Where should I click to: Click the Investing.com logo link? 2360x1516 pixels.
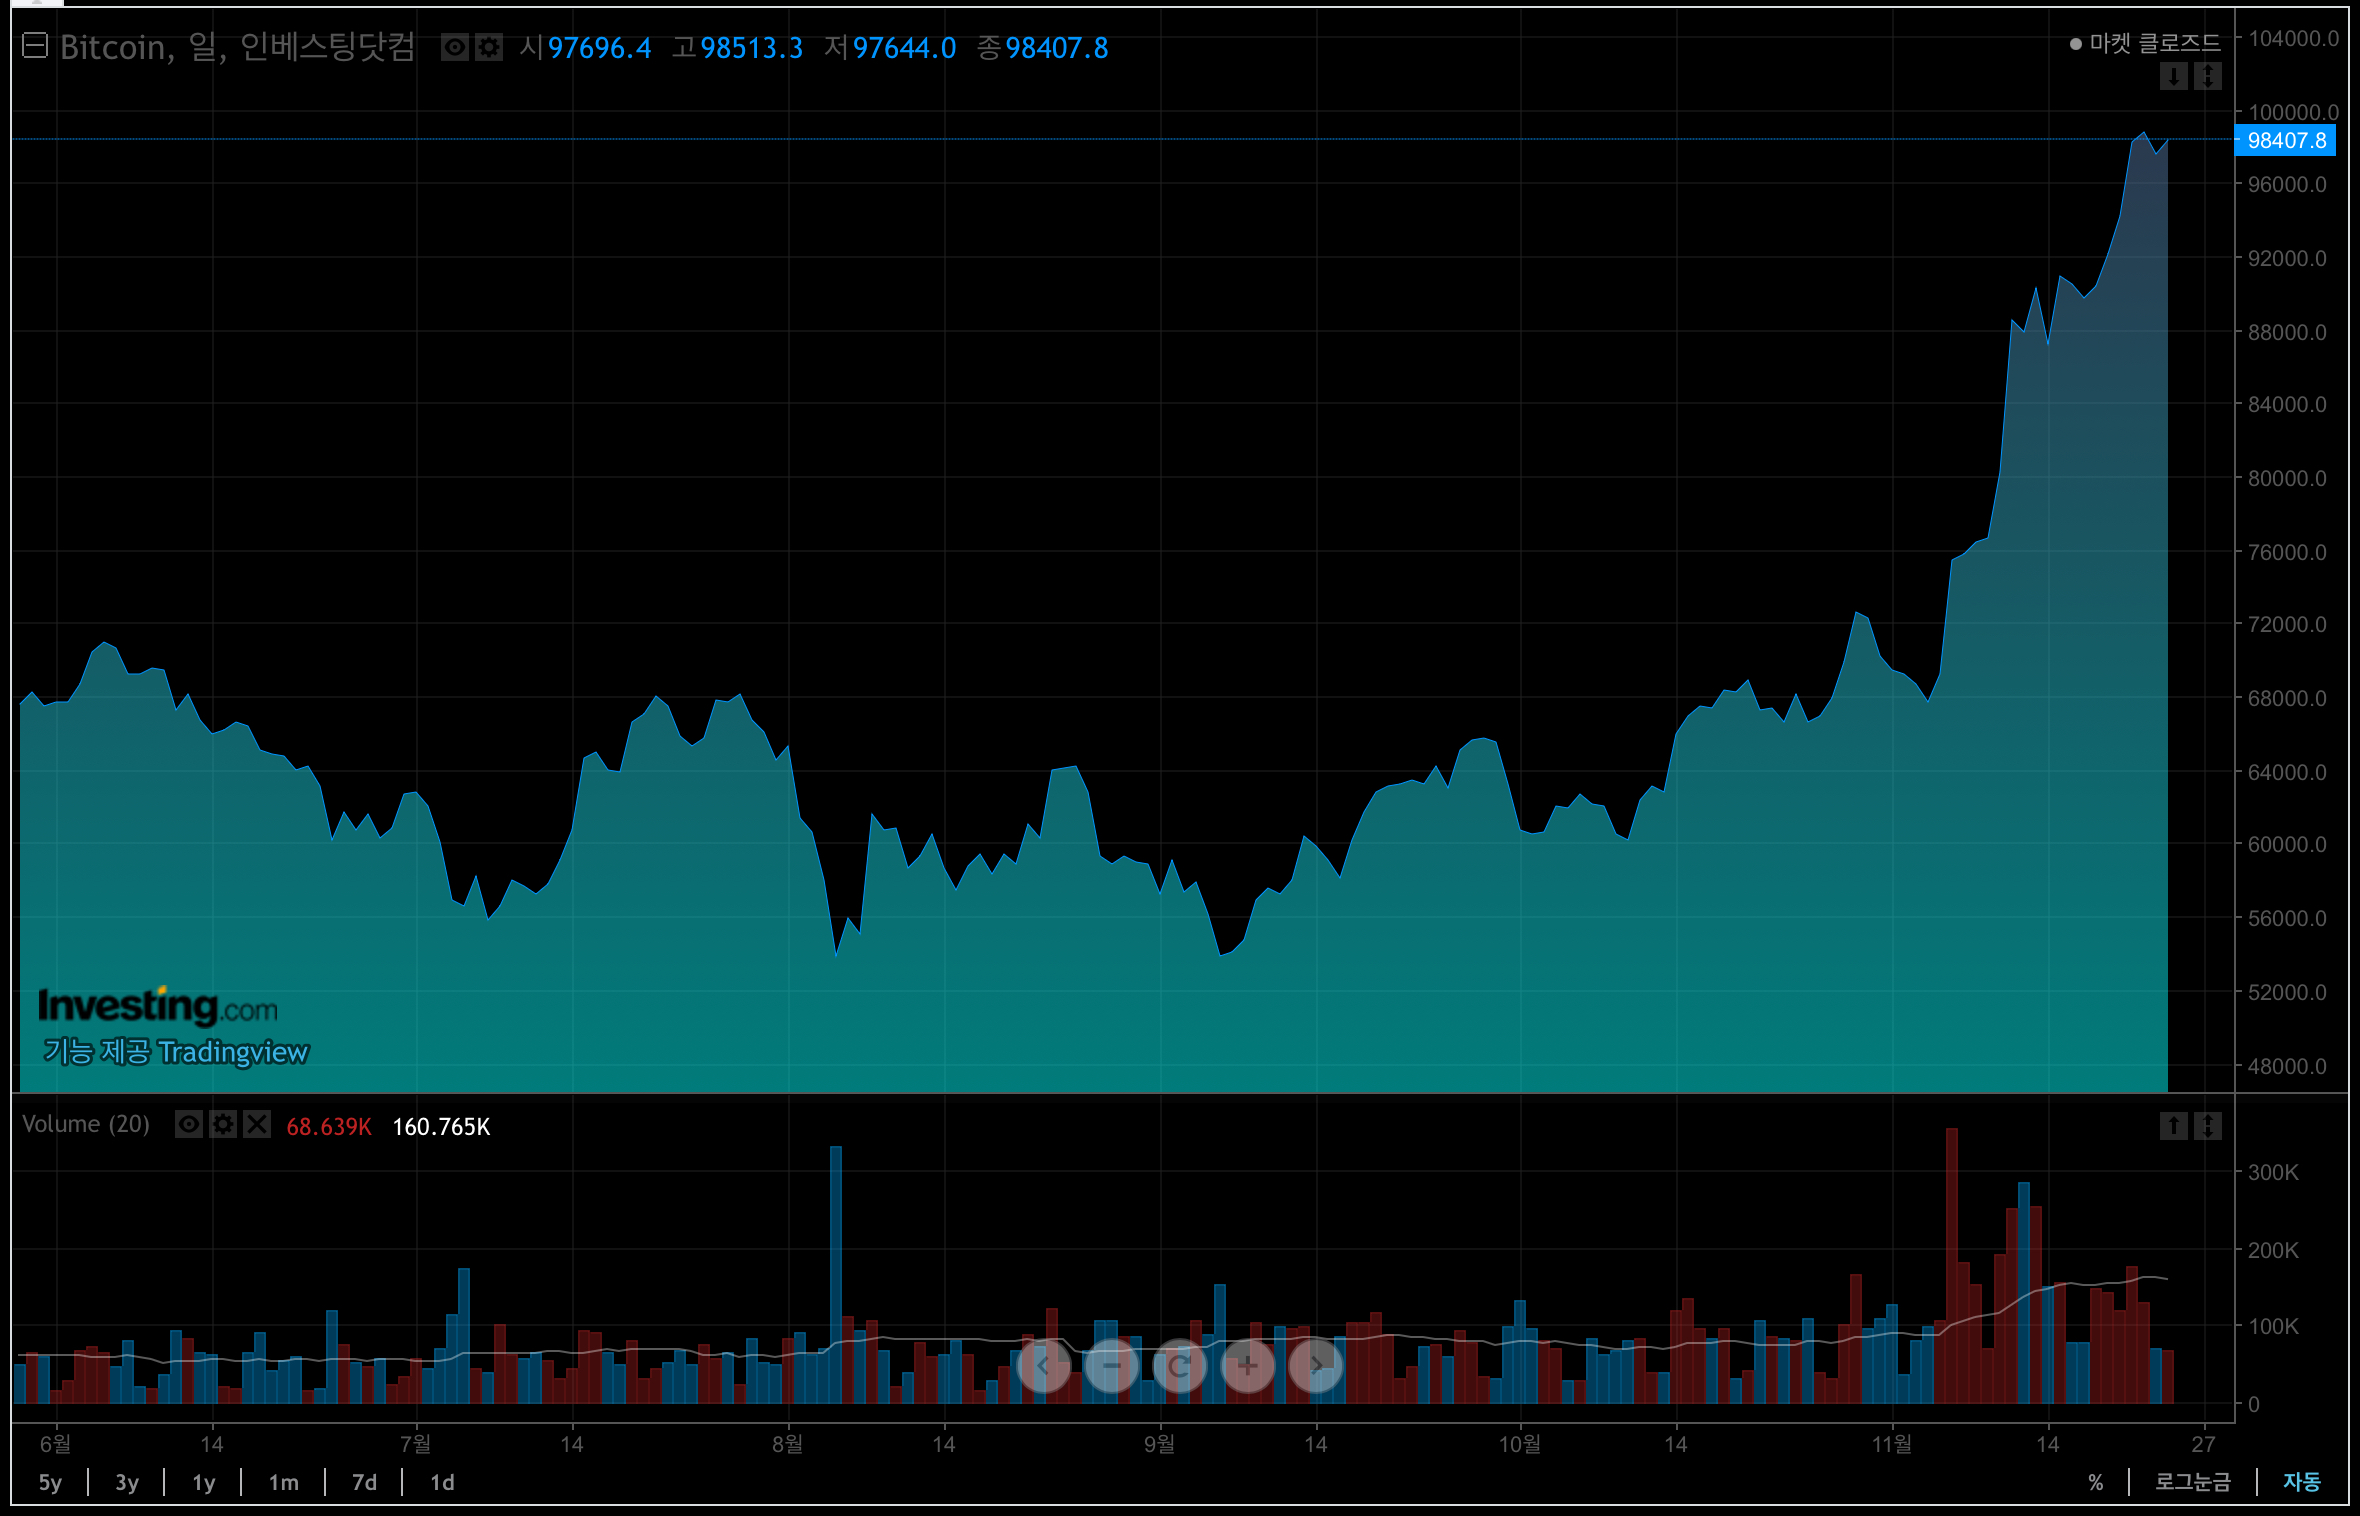(x=157, y=1006)
